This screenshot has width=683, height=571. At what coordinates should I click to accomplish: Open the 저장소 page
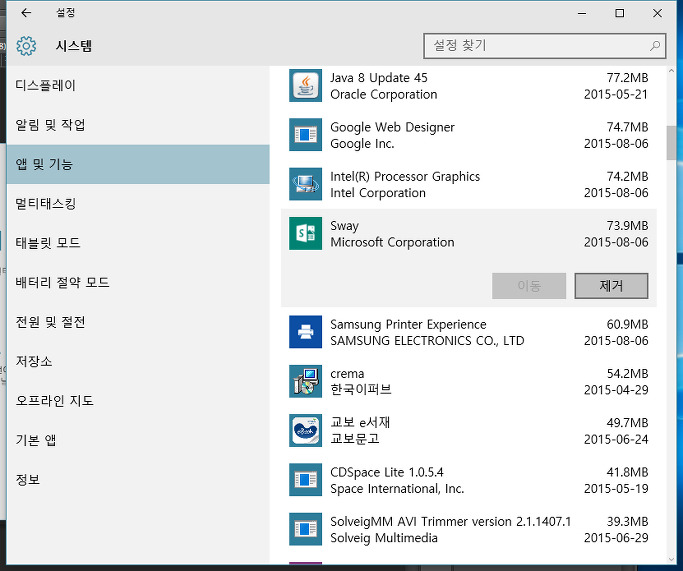[138, 361]
